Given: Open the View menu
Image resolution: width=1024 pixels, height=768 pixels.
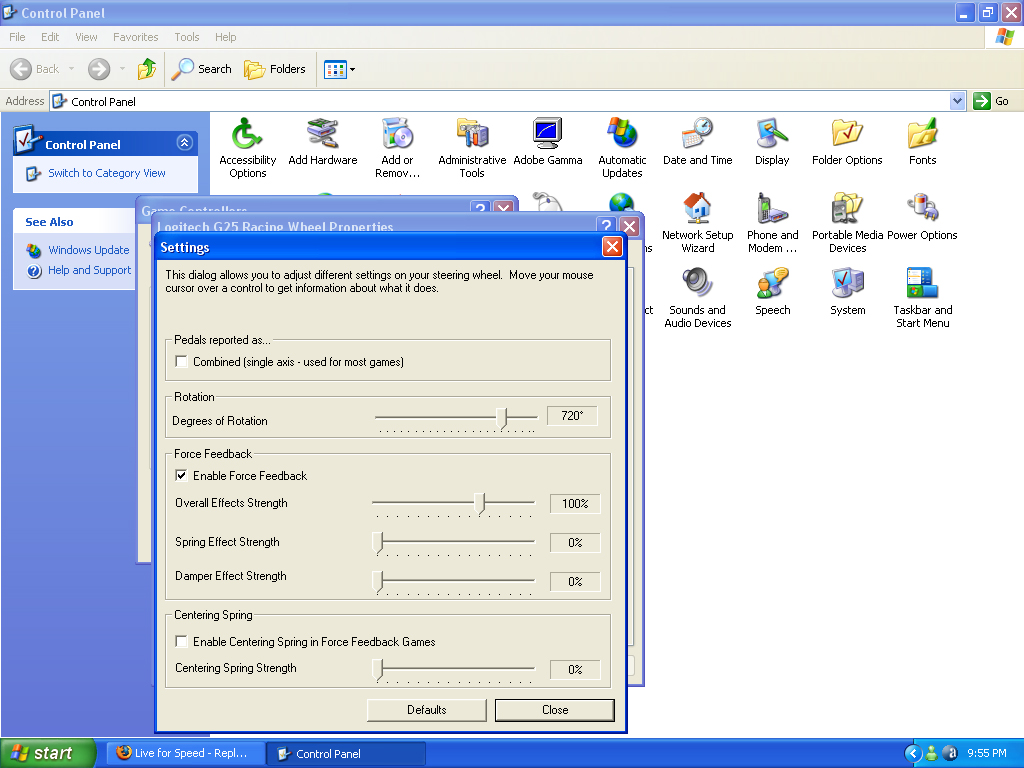Looking at the screenshot, I should tap(86, 37).
